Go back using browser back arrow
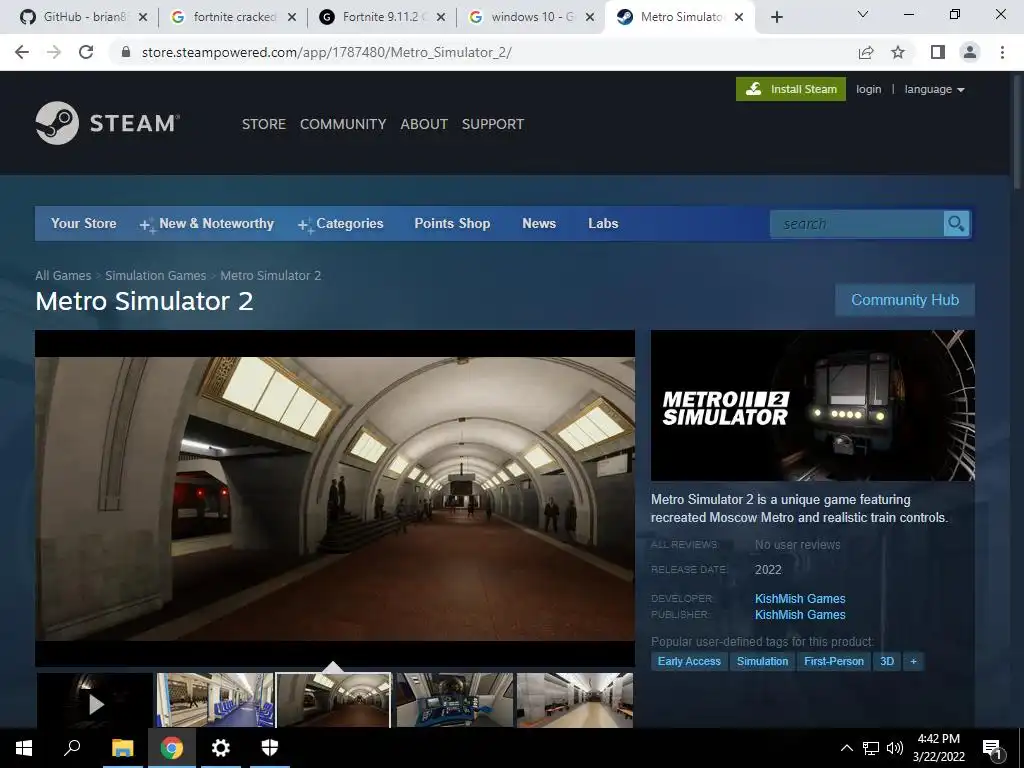 pyautogui.click(x=22, y=52)
